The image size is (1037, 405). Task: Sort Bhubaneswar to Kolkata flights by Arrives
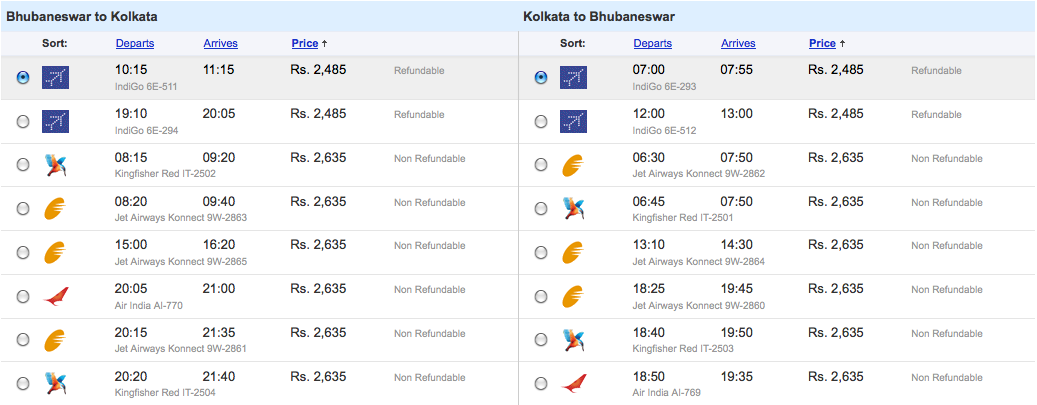220,44
